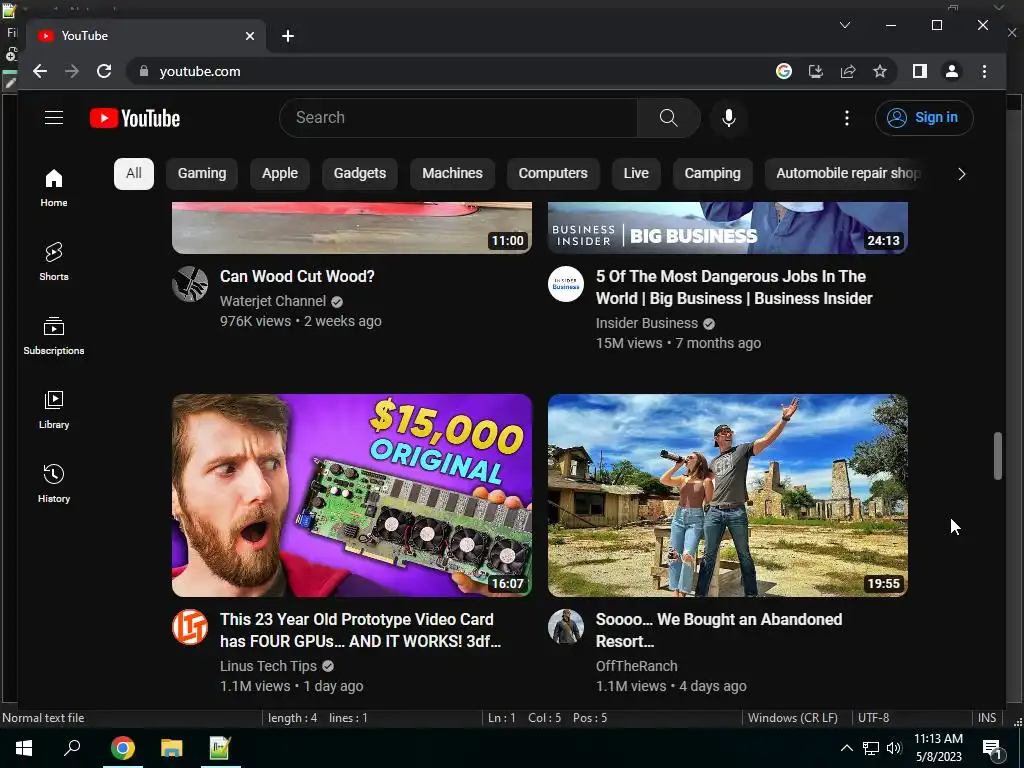Reload the YouTube page
Screen dimensions: 1024x768
pos(104,71)
